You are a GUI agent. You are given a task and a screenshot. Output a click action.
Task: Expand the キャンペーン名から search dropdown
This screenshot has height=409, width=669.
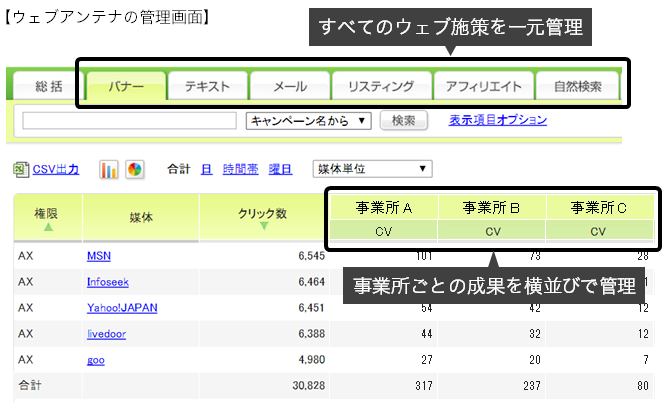tap(309, 121)
